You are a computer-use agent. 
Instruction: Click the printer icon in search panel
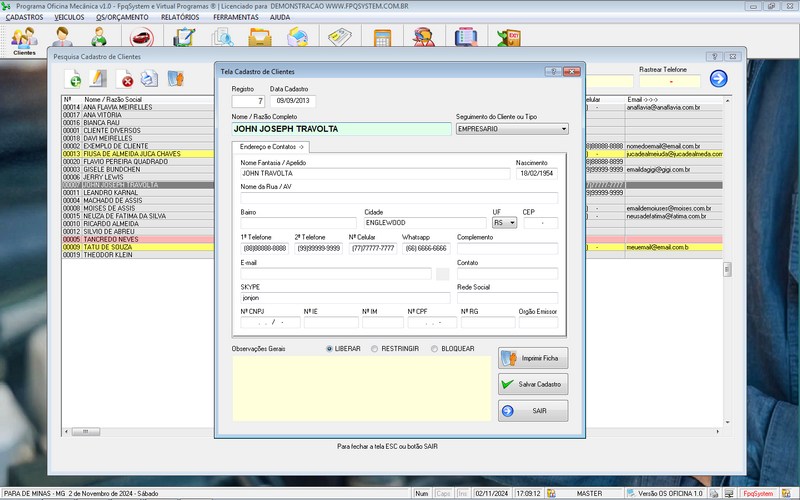click(x=150, y=80)
